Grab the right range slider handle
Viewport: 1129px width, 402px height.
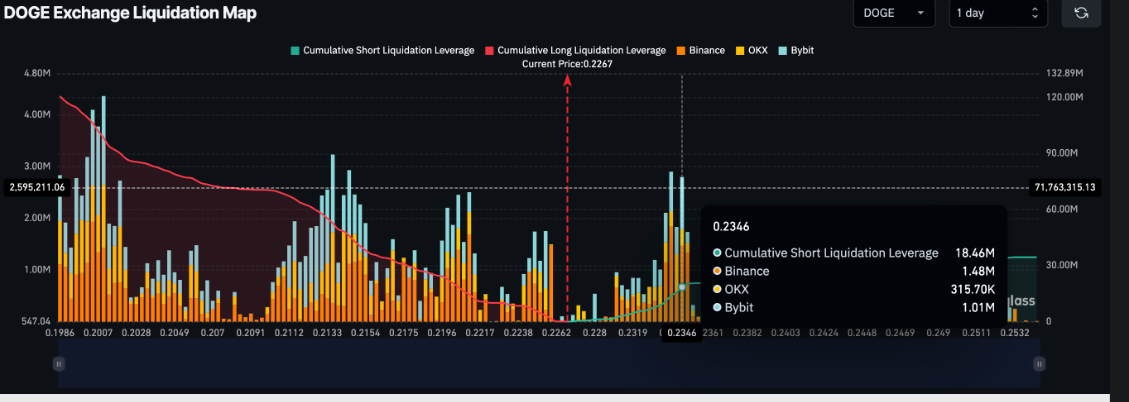pyautogui.click(x=1039, y=365)
